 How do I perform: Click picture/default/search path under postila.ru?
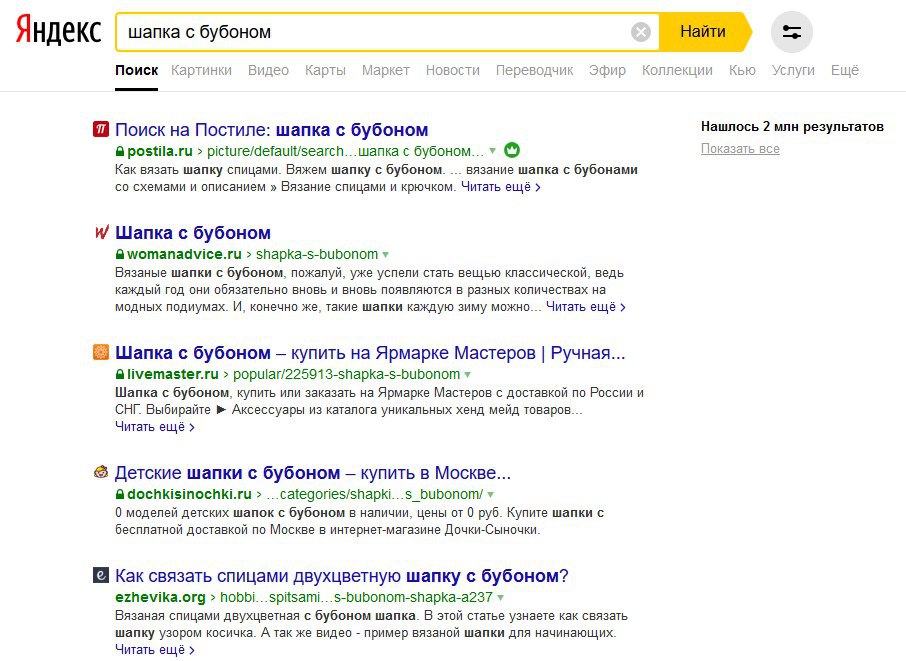tap(346, 151)
